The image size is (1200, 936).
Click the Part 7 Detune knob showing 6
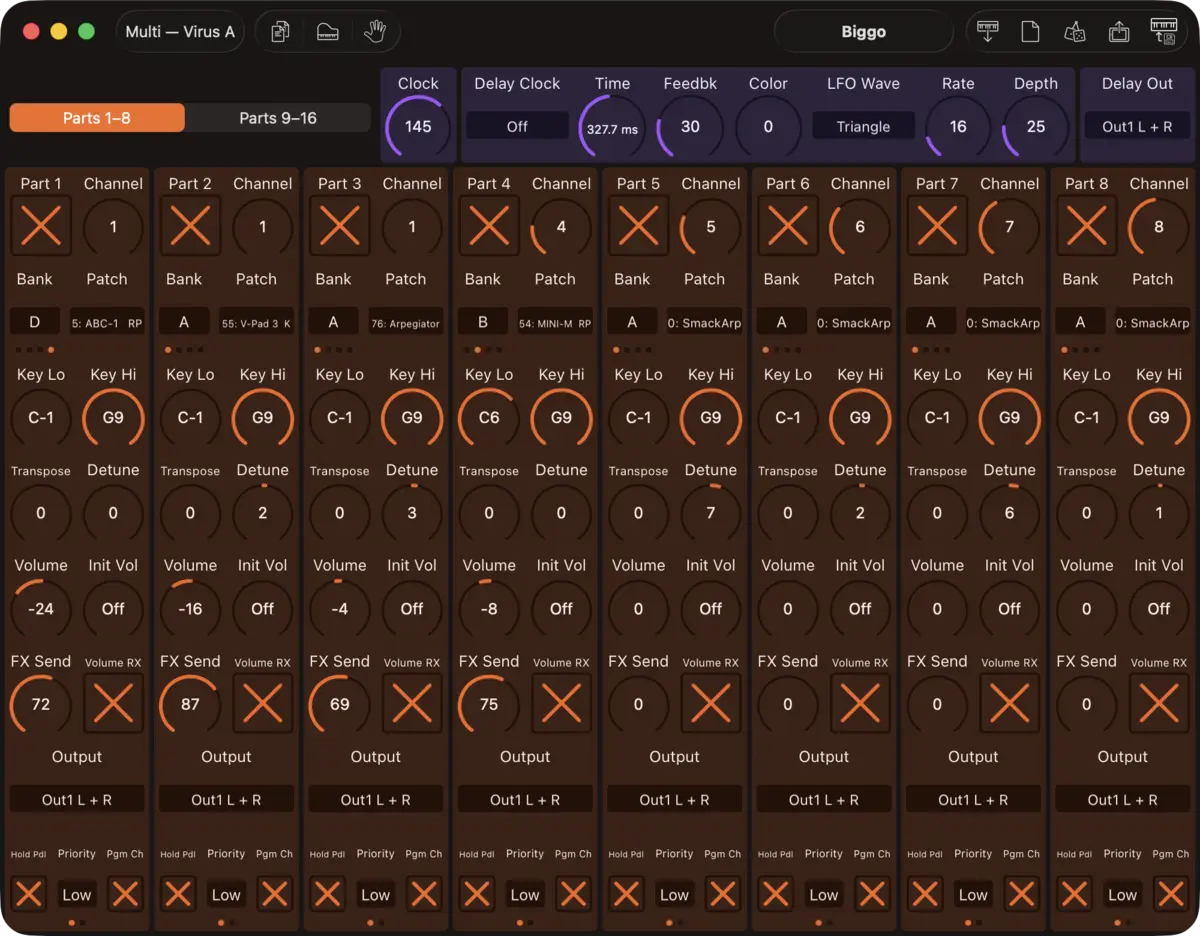tap(1010, 513)
